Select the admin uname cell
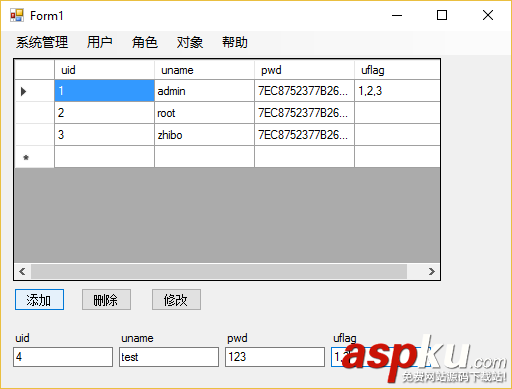The width and height of the screenshot is (512, 389). 204,91
